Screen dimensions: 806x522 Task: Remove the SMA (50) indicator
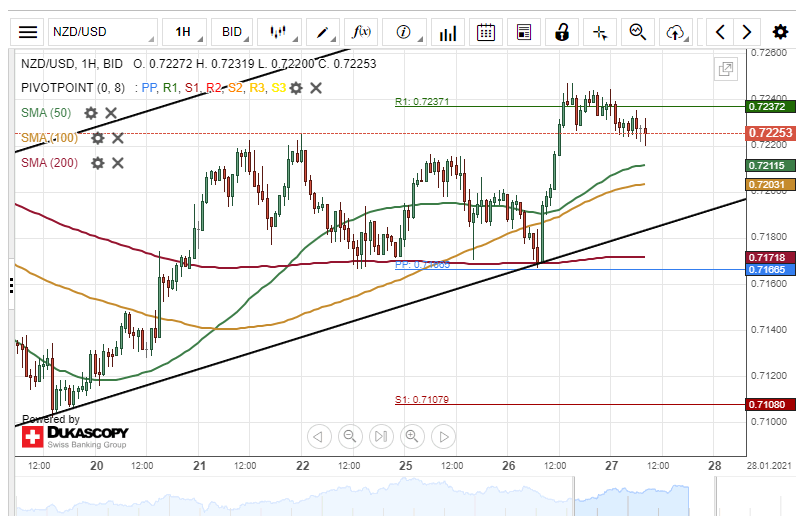coord(111,113)
